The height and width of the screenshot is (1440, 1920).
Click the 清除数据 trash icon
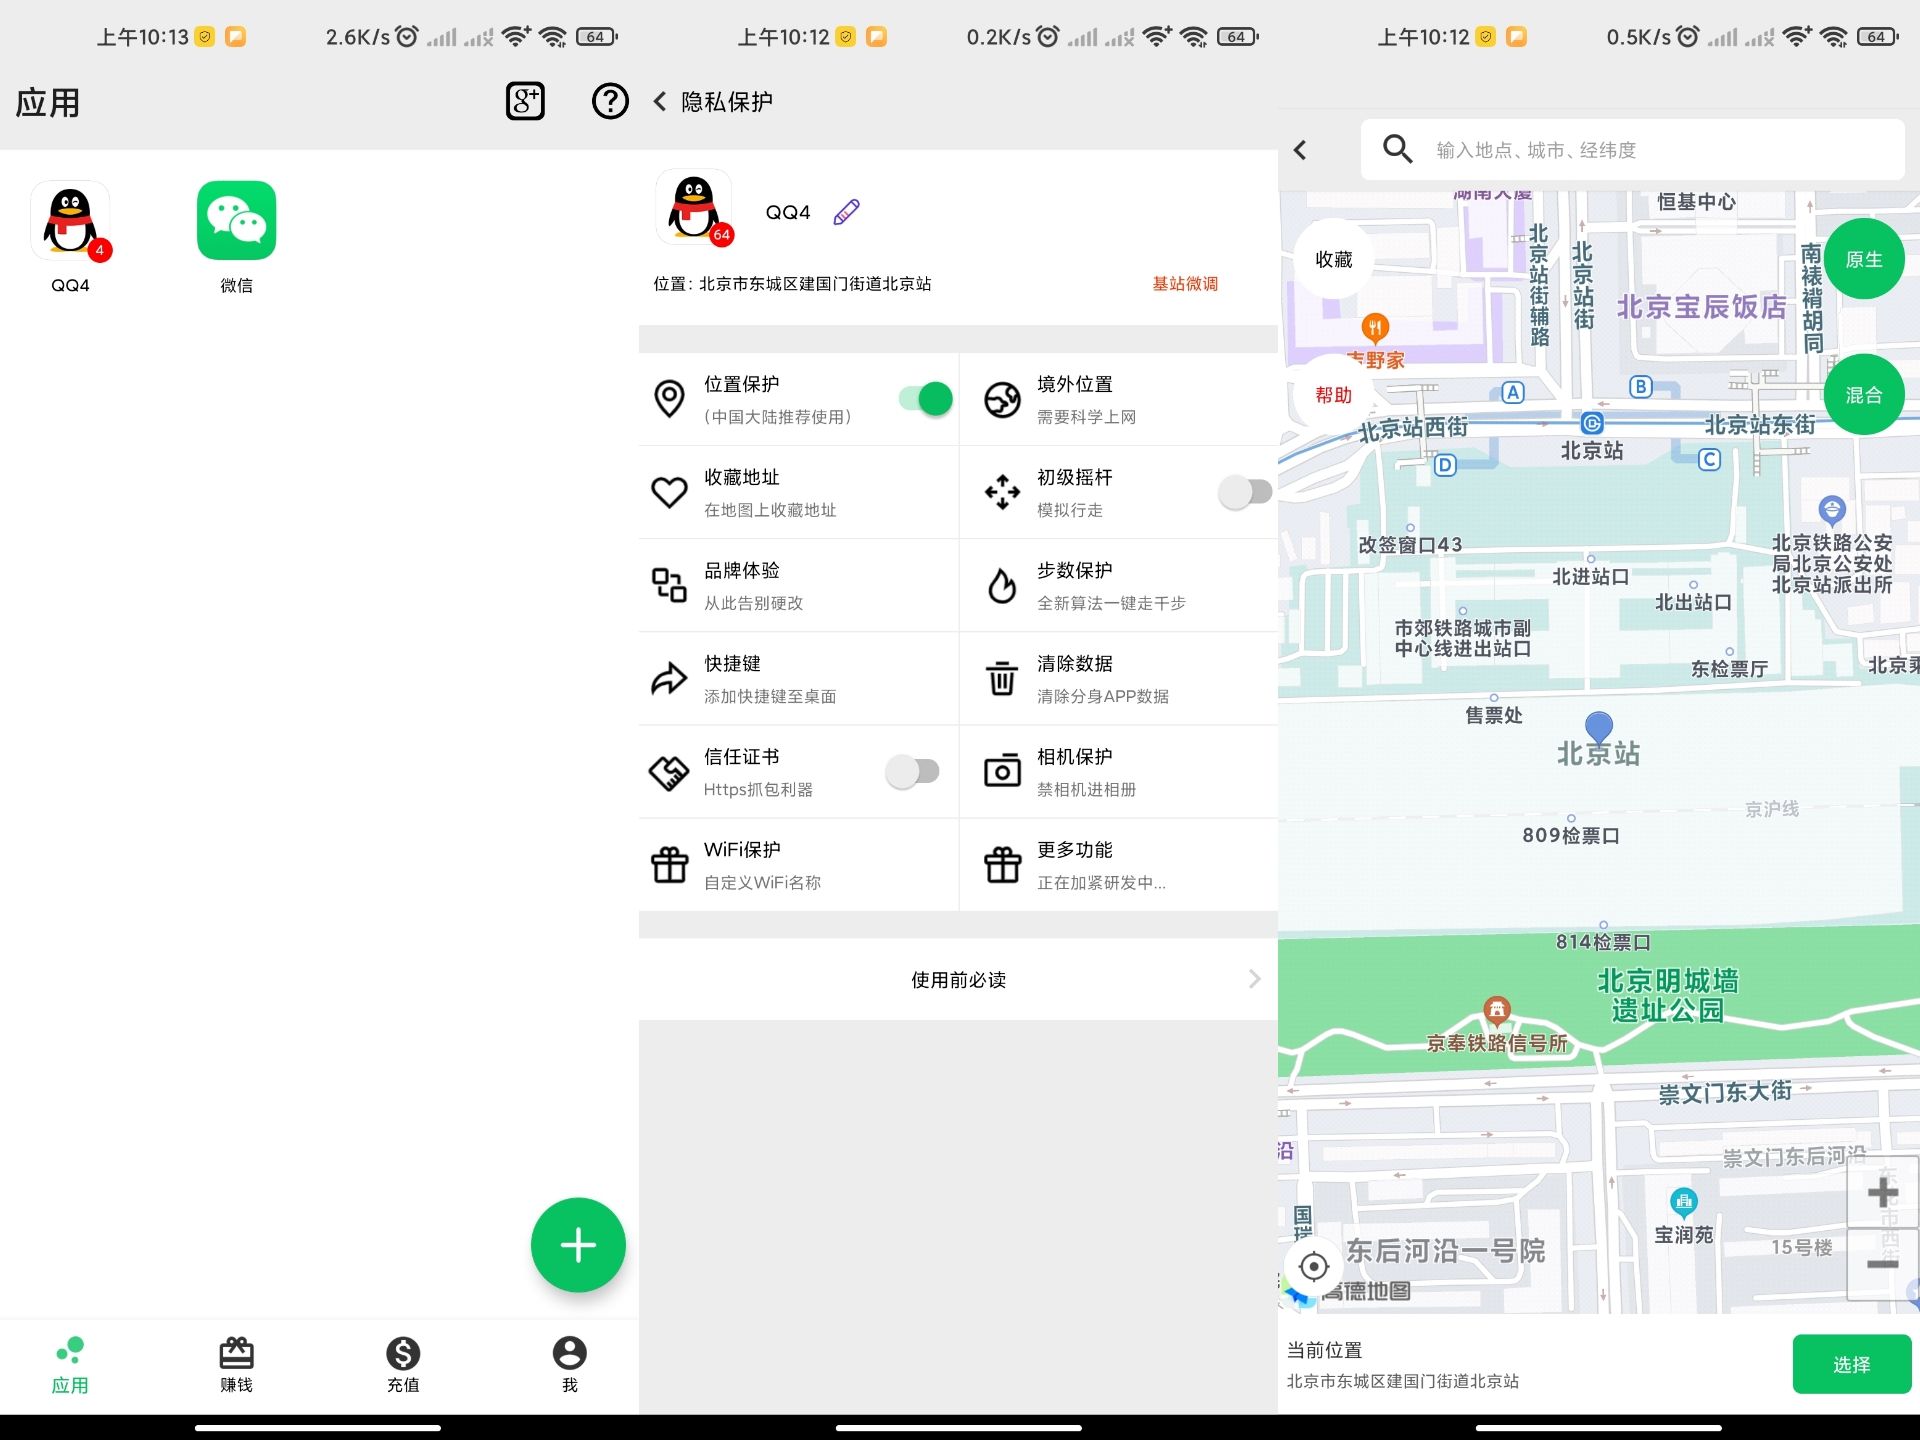1002,678
